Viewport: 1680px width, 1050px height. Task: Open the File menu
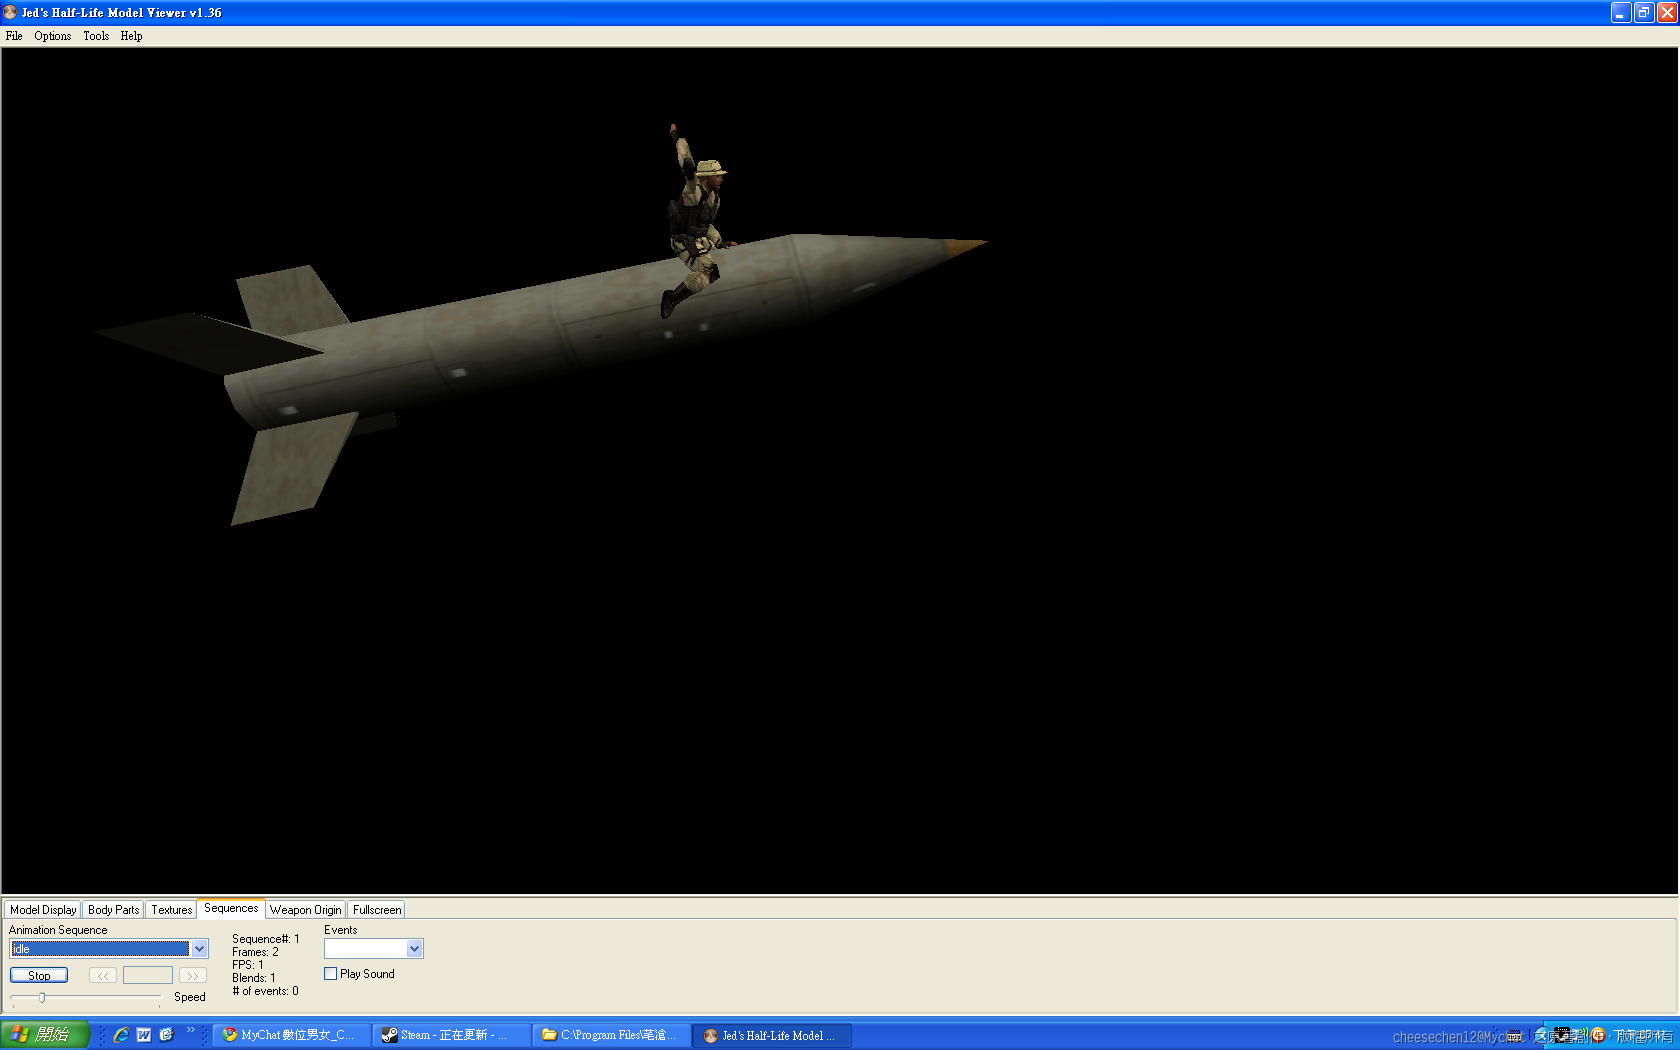point(14,36)
